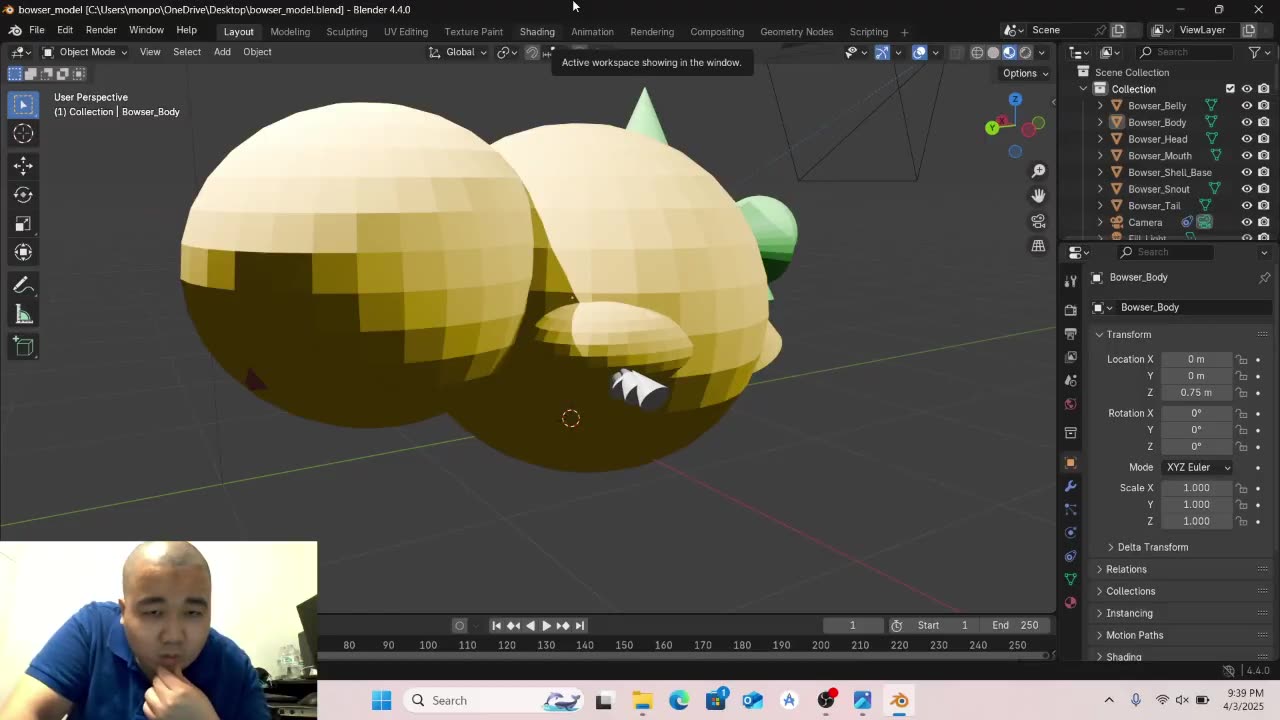This screenshot has height=720, width=1280.
Task: Open the Add menu in viewport header
Action: click(x=222, y=52)
